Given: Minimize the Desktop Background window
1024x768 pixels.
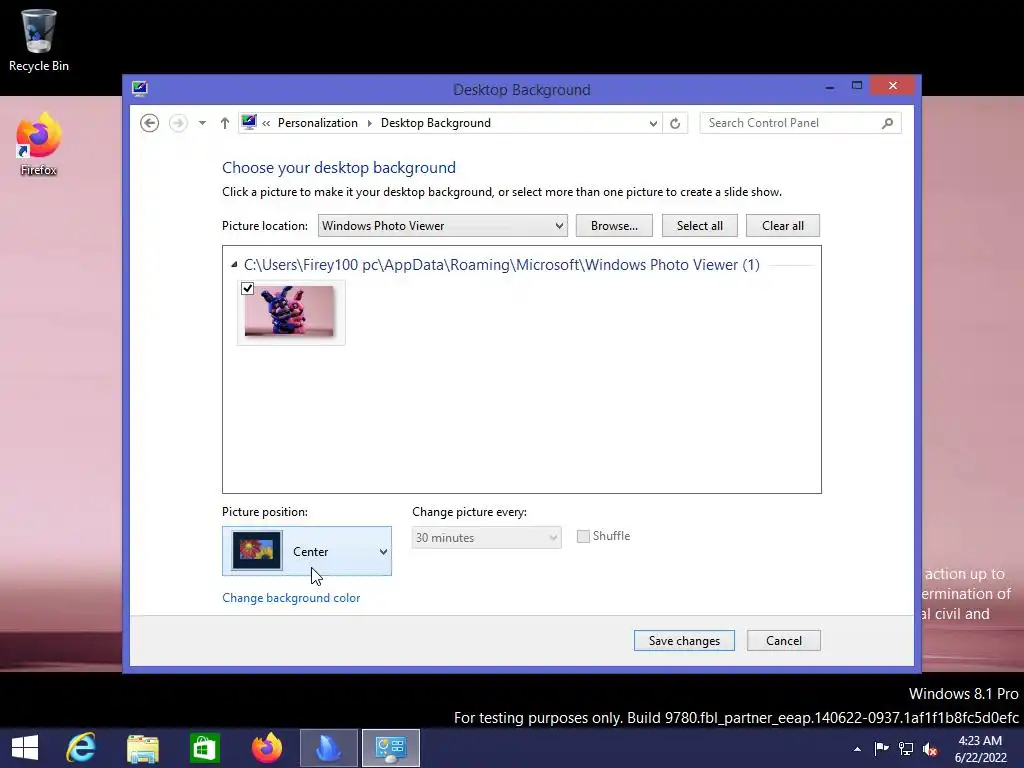Looking at the screenshot, I should click(829, 86).
